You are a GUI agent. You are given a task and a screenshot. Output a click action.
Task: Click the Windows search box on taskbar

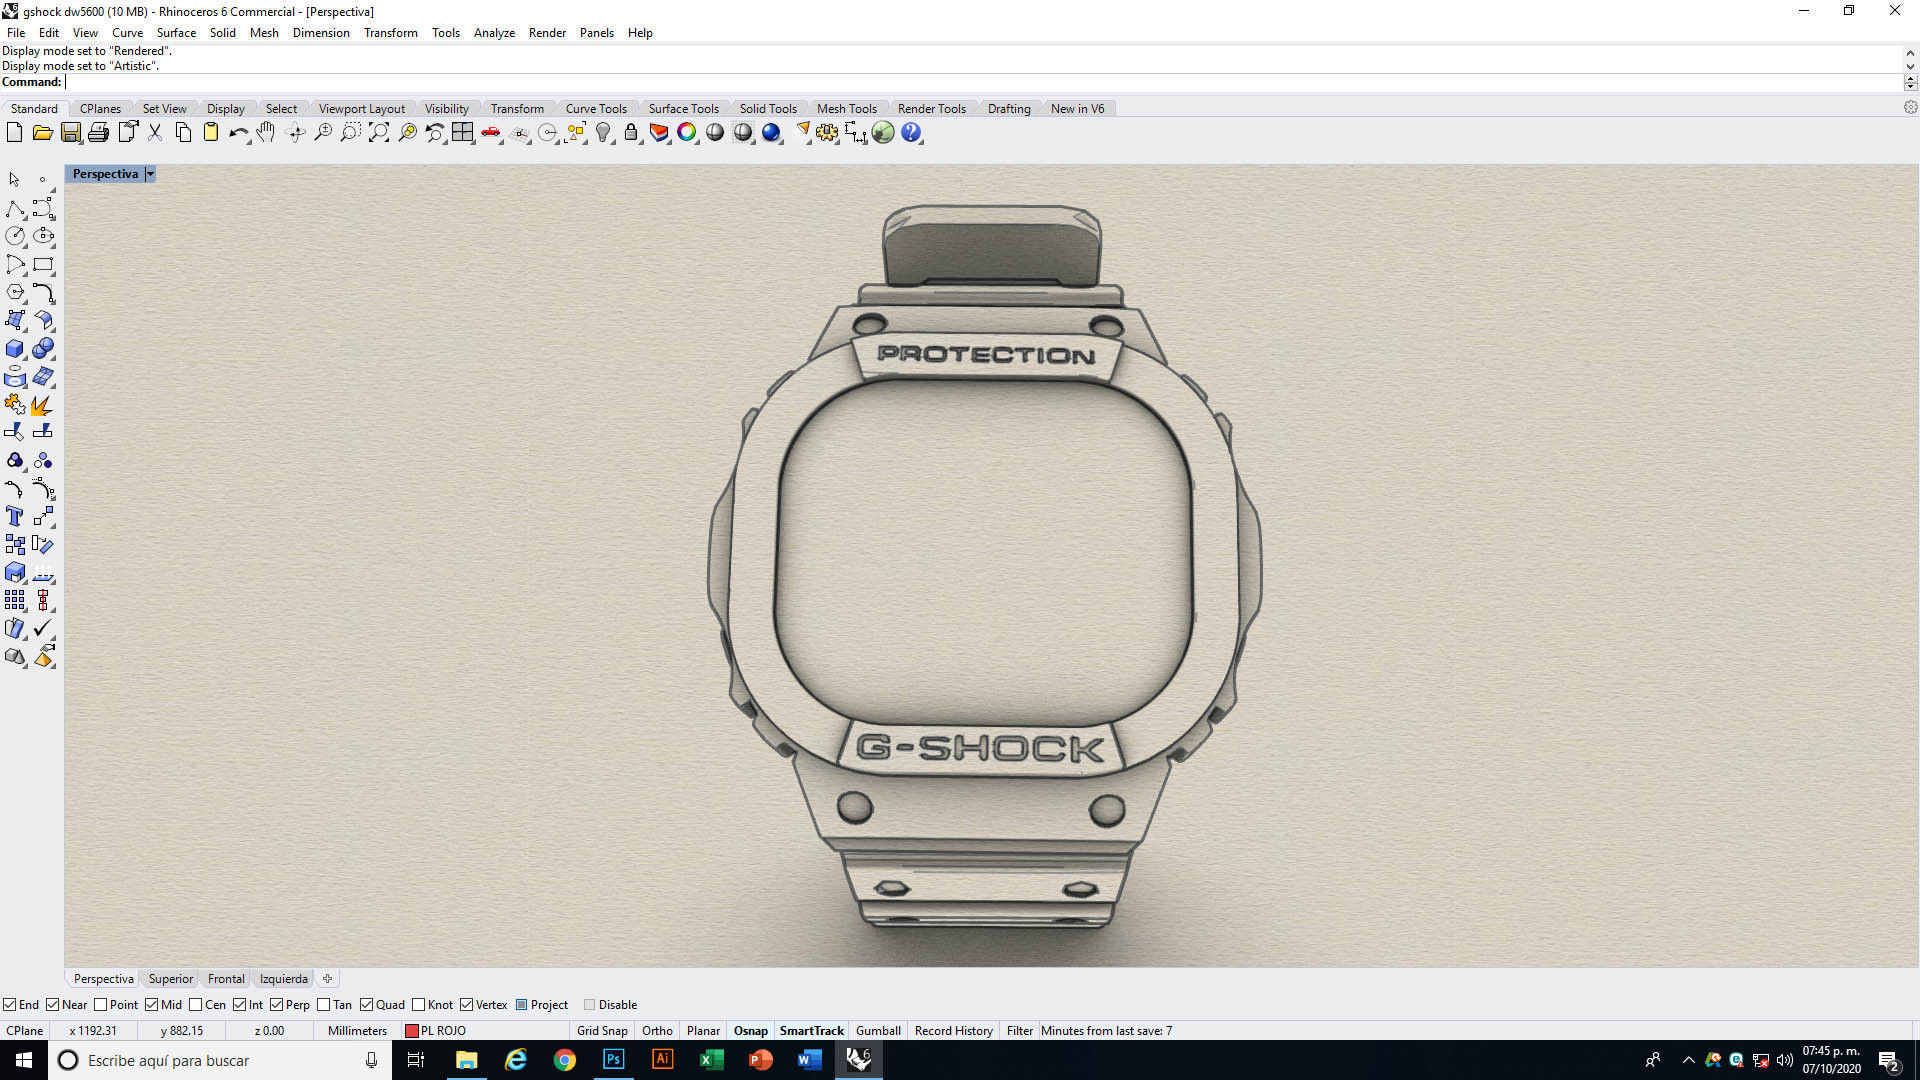tap(220, 1060)
